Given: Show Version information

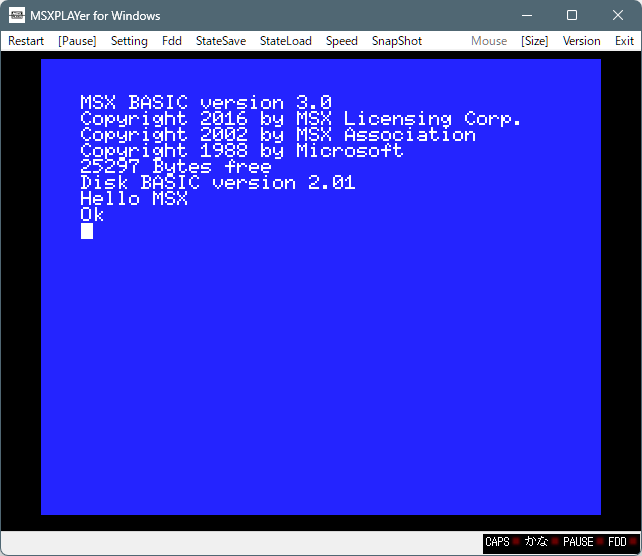Looking at the screenshot, I should click(x=581, y=41).
